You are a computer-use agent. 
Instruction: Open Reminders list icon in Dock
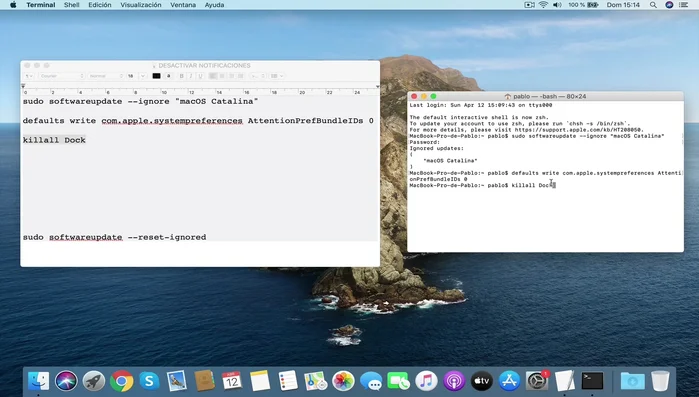point(288,381)
